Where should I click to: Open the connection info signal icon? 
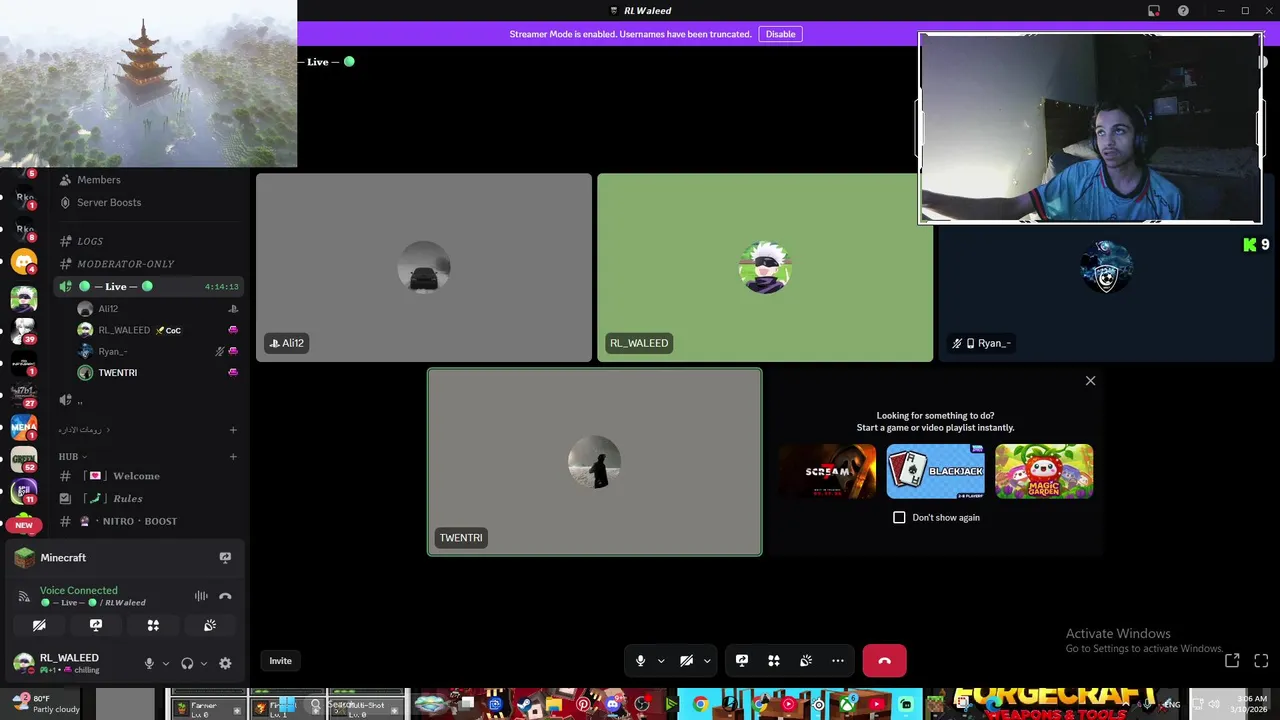24,596
